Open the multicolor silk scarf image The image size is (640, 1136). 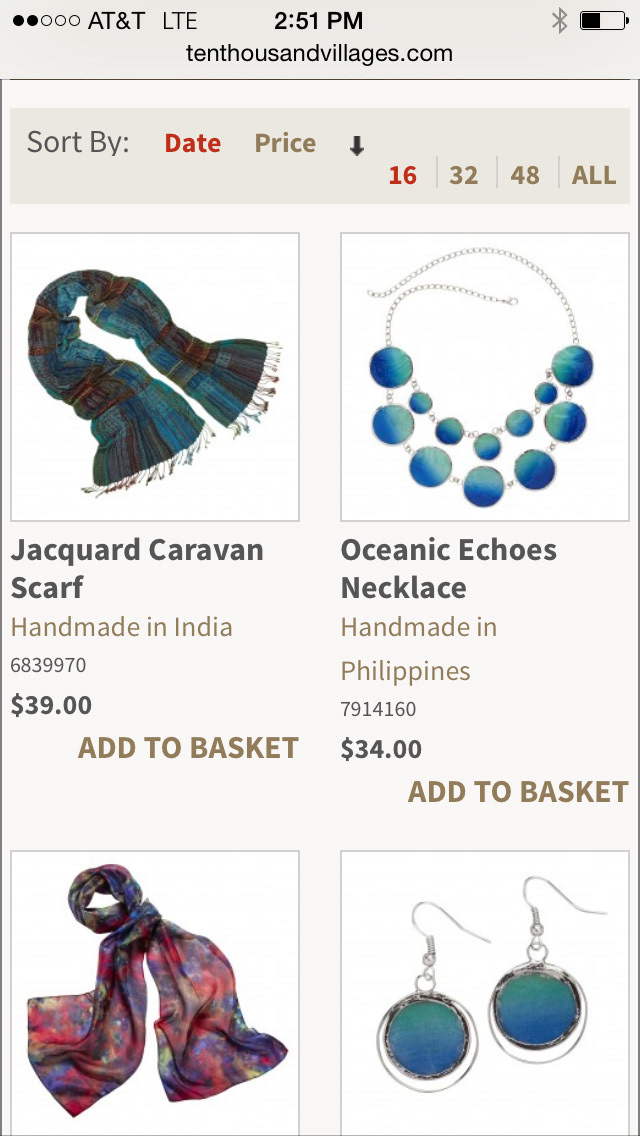[155, 993]
